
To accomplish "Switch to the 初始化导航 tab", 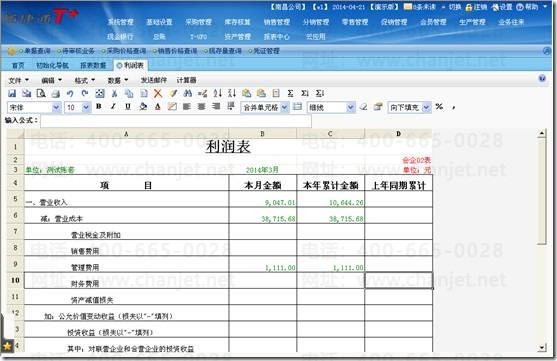I will pyautogui.click(x=53, y=65).
